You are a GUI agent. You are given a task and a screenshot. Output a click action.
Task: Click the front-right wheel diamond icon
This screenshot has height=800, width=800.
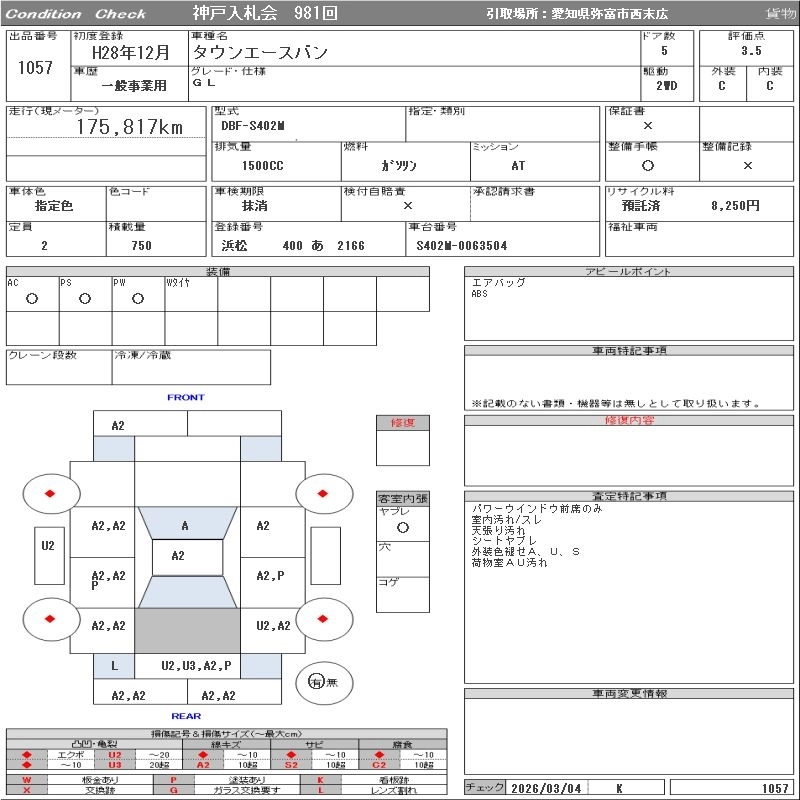tap(324, 493)
